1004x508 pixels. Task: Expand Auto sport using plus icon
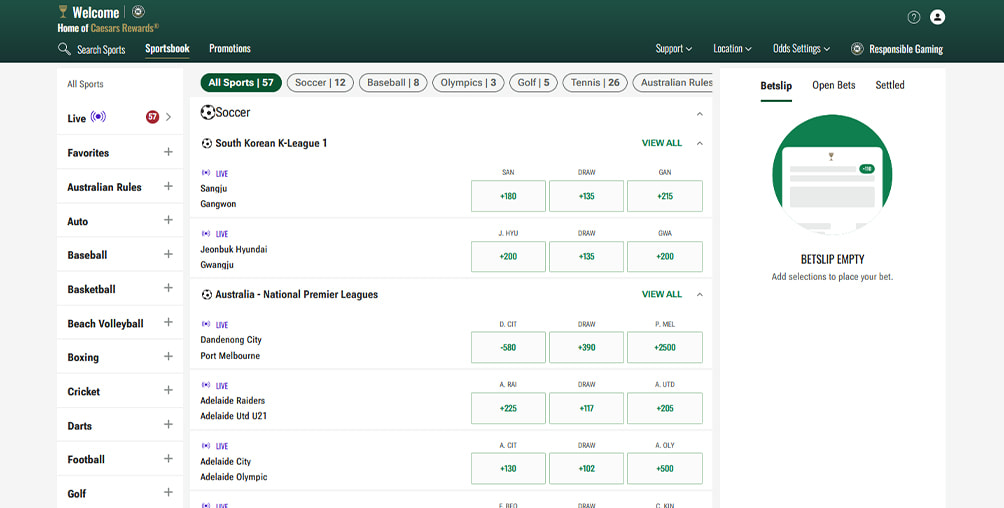(168, 220)
